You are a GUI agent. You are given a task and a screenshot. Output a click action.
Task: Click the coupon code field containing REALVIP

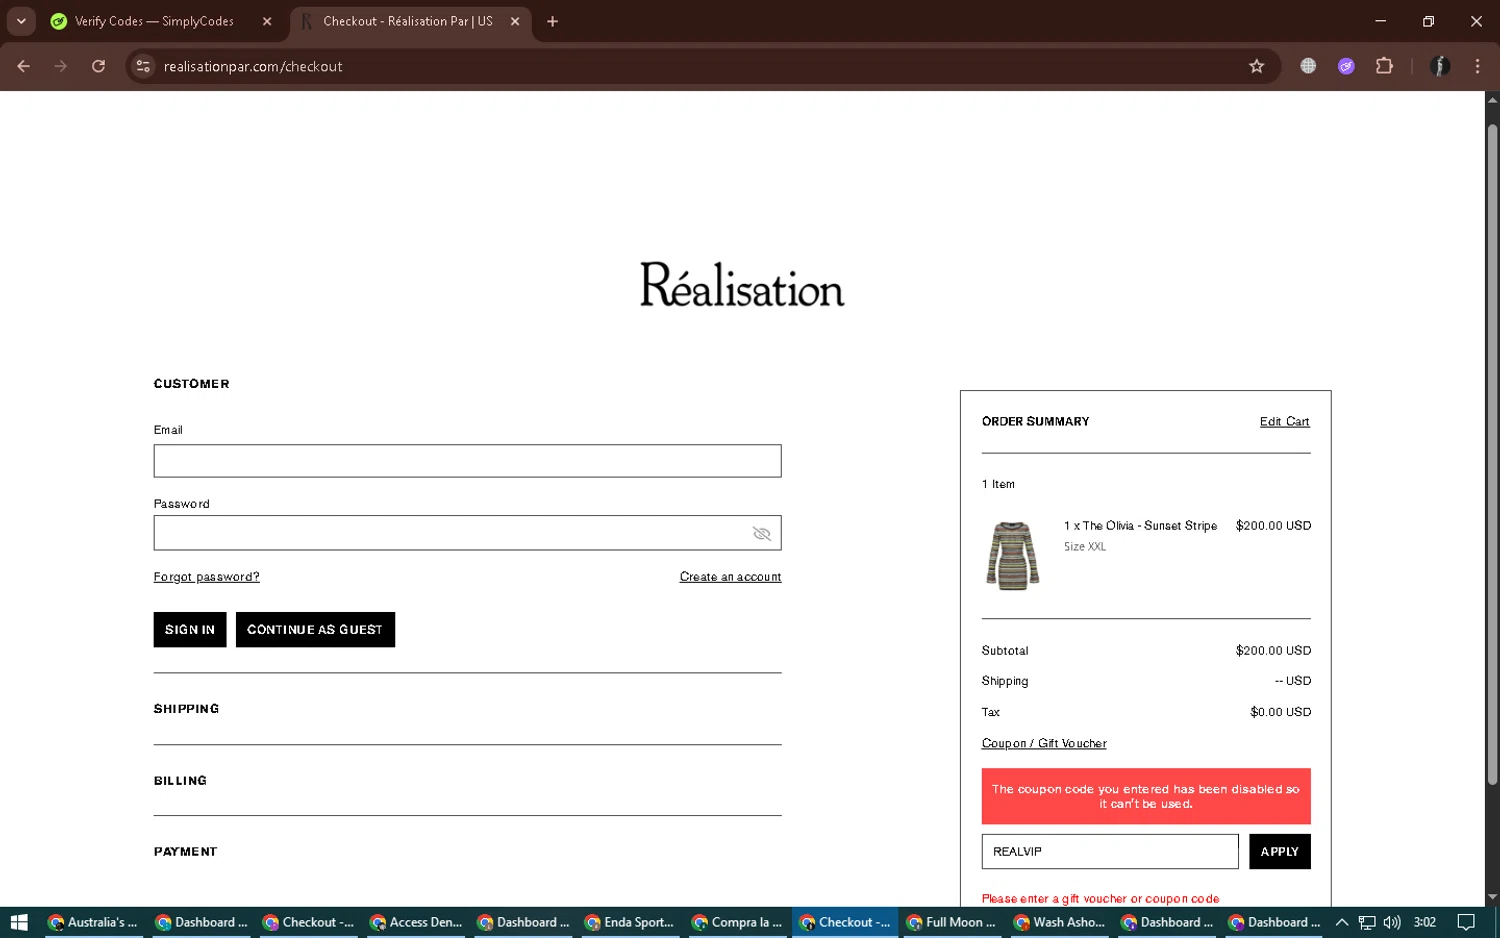point(1110,852)
